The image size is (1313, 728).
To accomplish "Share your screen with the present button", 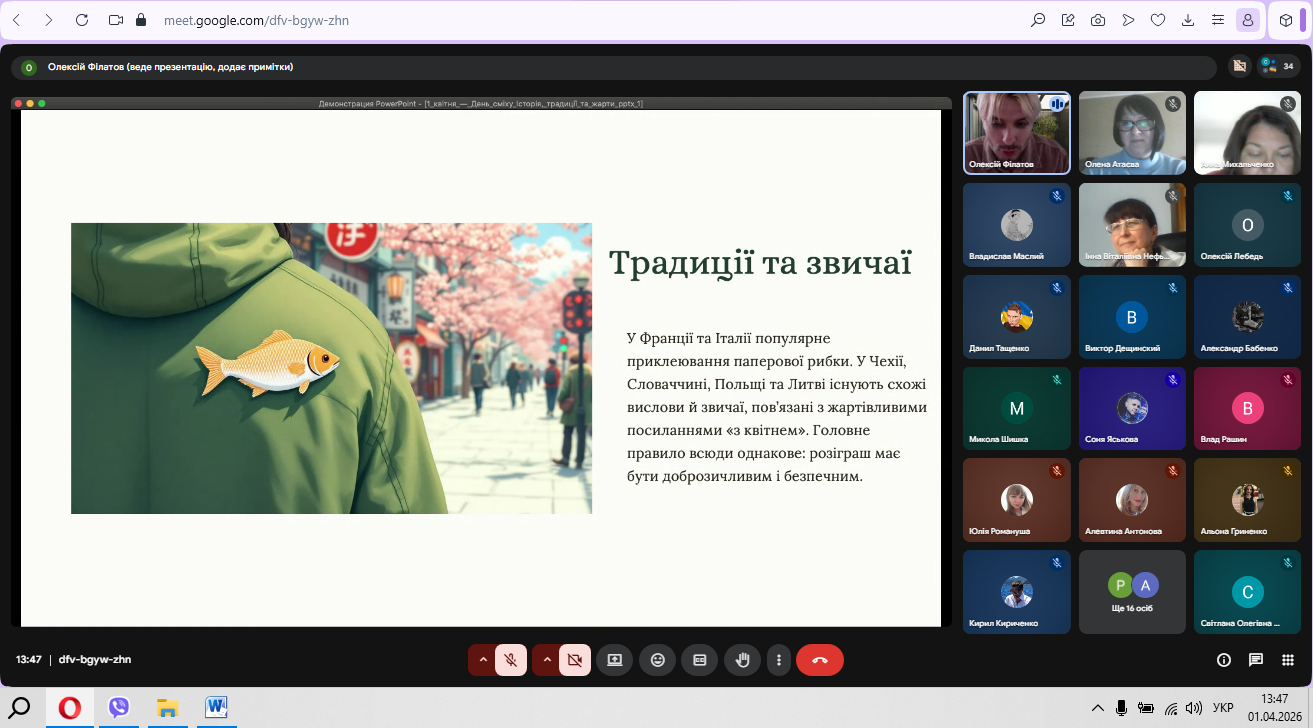I will 614,660.
